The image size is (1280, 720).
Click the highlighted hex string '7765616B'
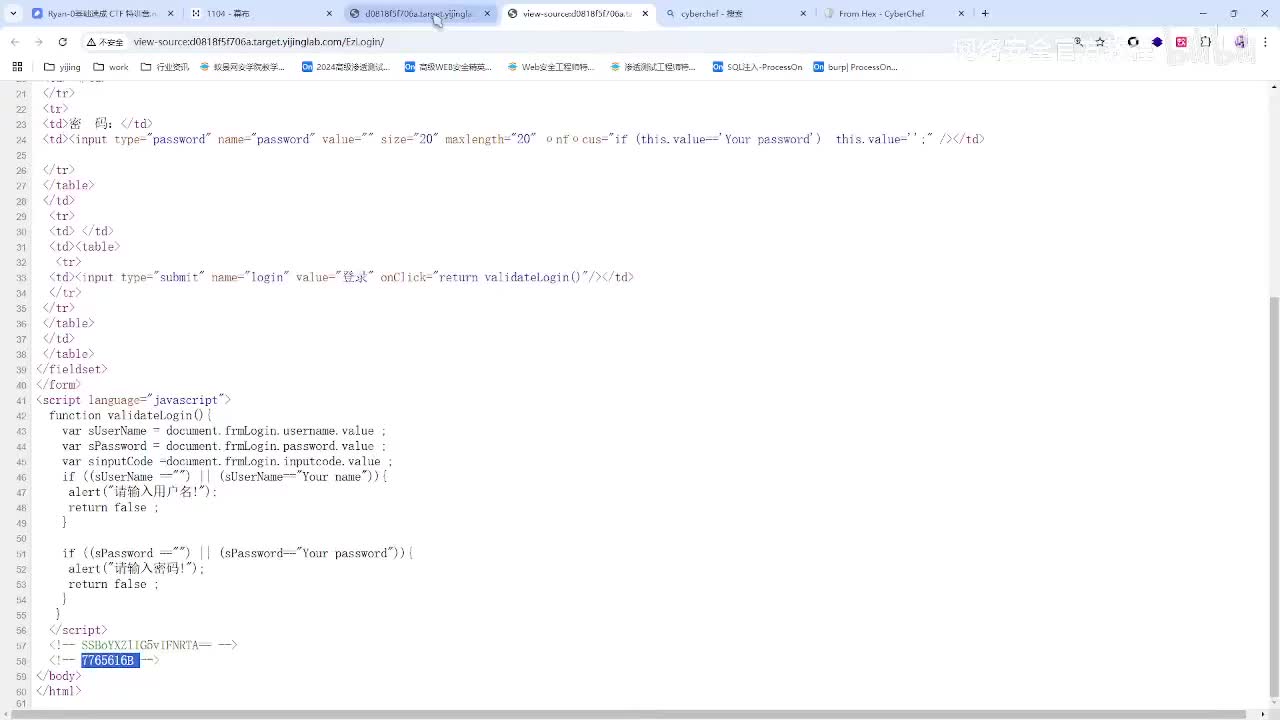coord(108,661)
